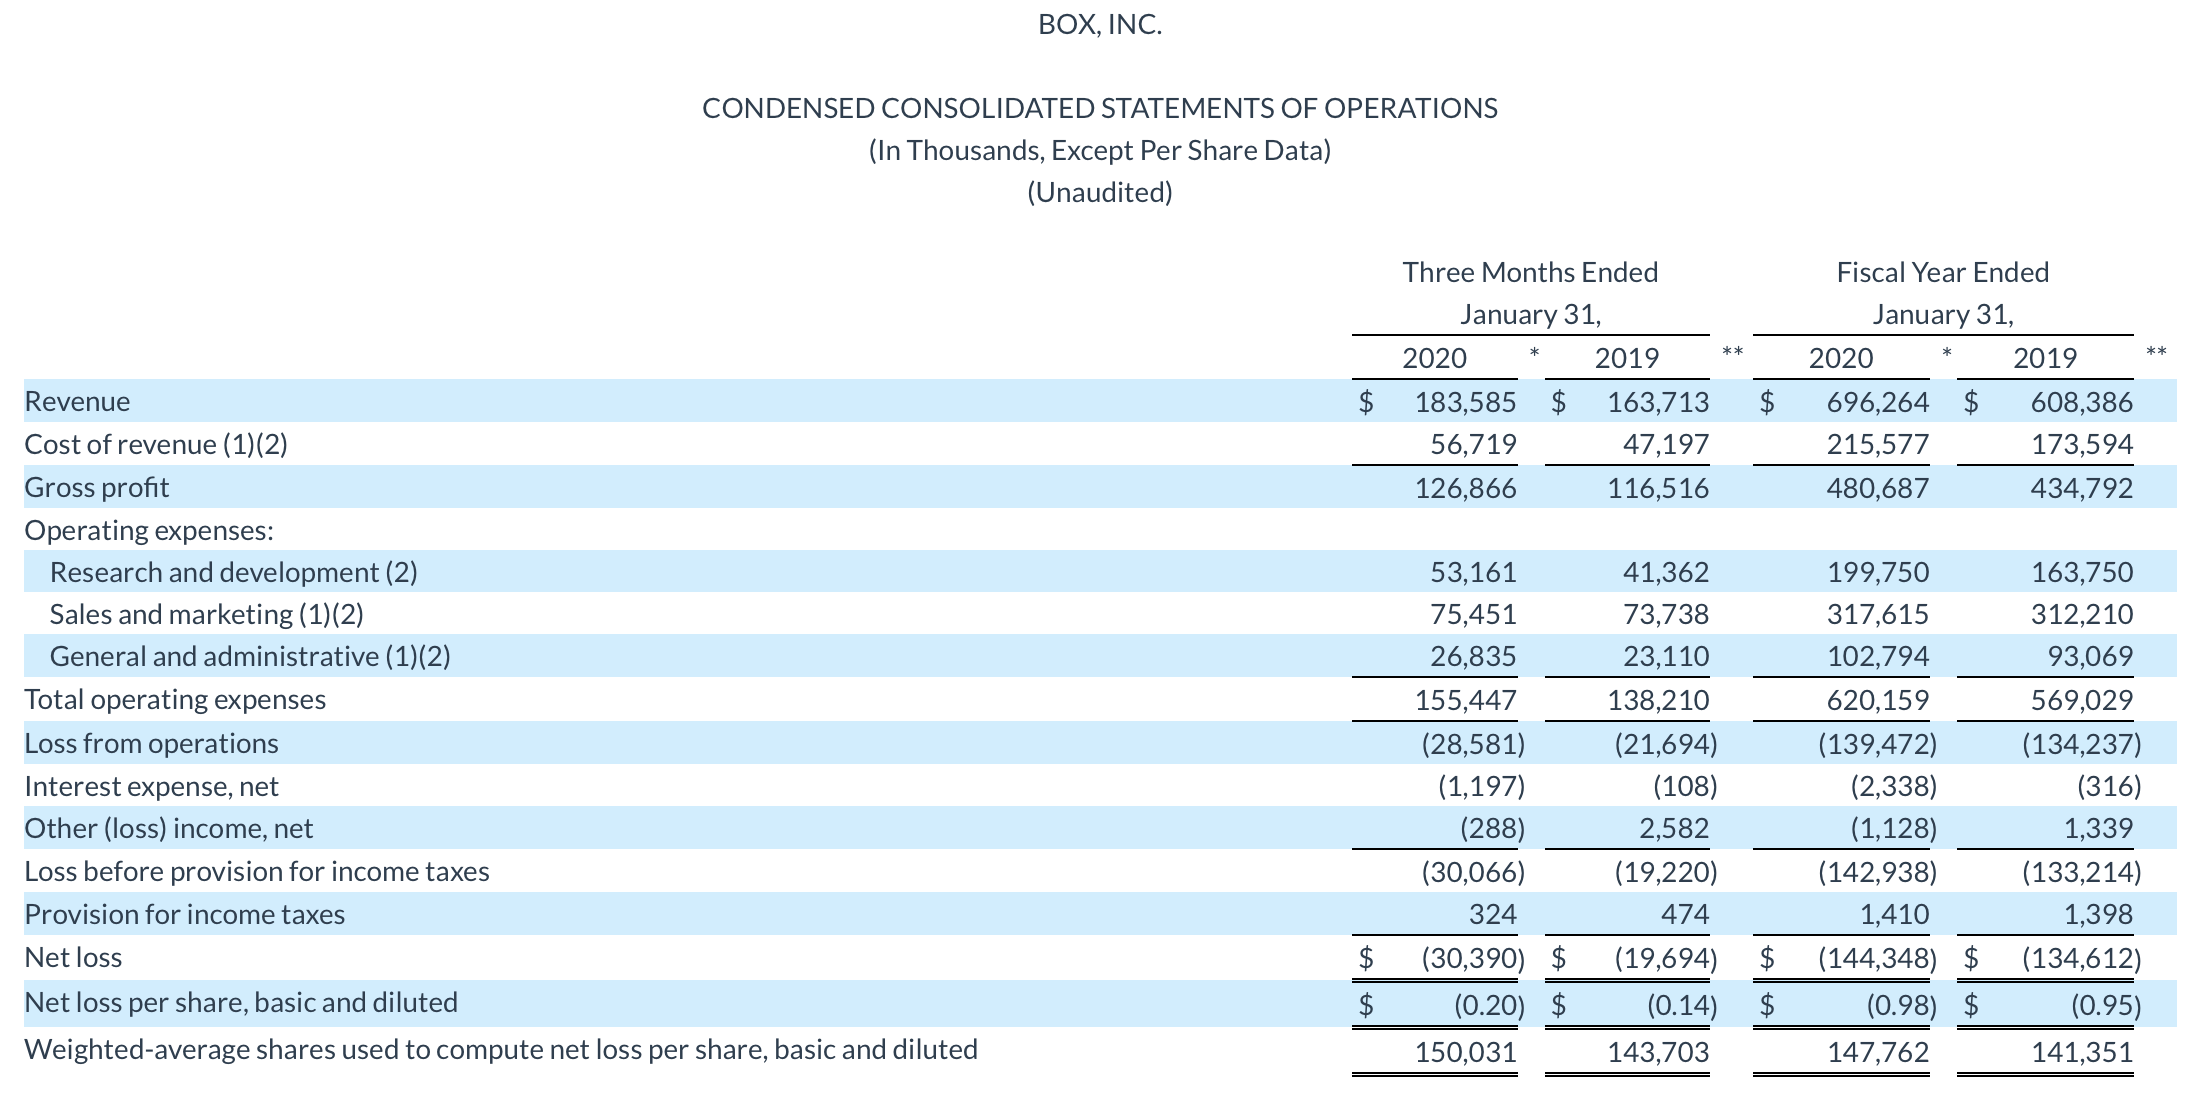Click the Revenue row label
This screenshot has width=2200, height=1098.
point(77,401)
